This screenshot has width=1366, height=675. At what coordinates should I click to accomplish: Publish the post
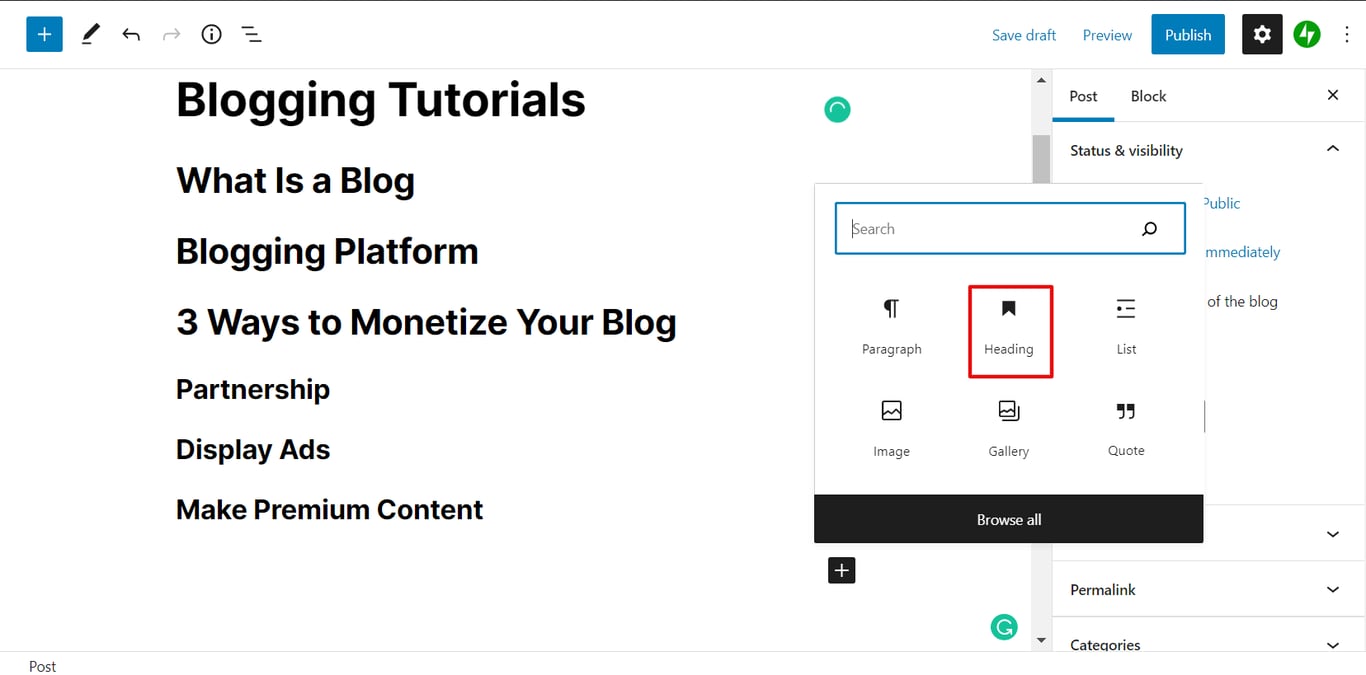(x=1187, y=34)
